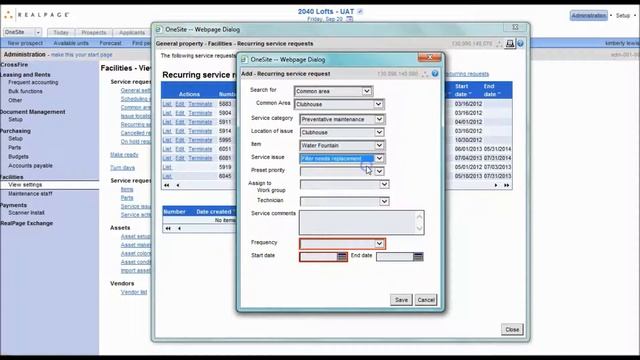
Task: Open New prospect in the blue menu bar
Action: [25, 43]
